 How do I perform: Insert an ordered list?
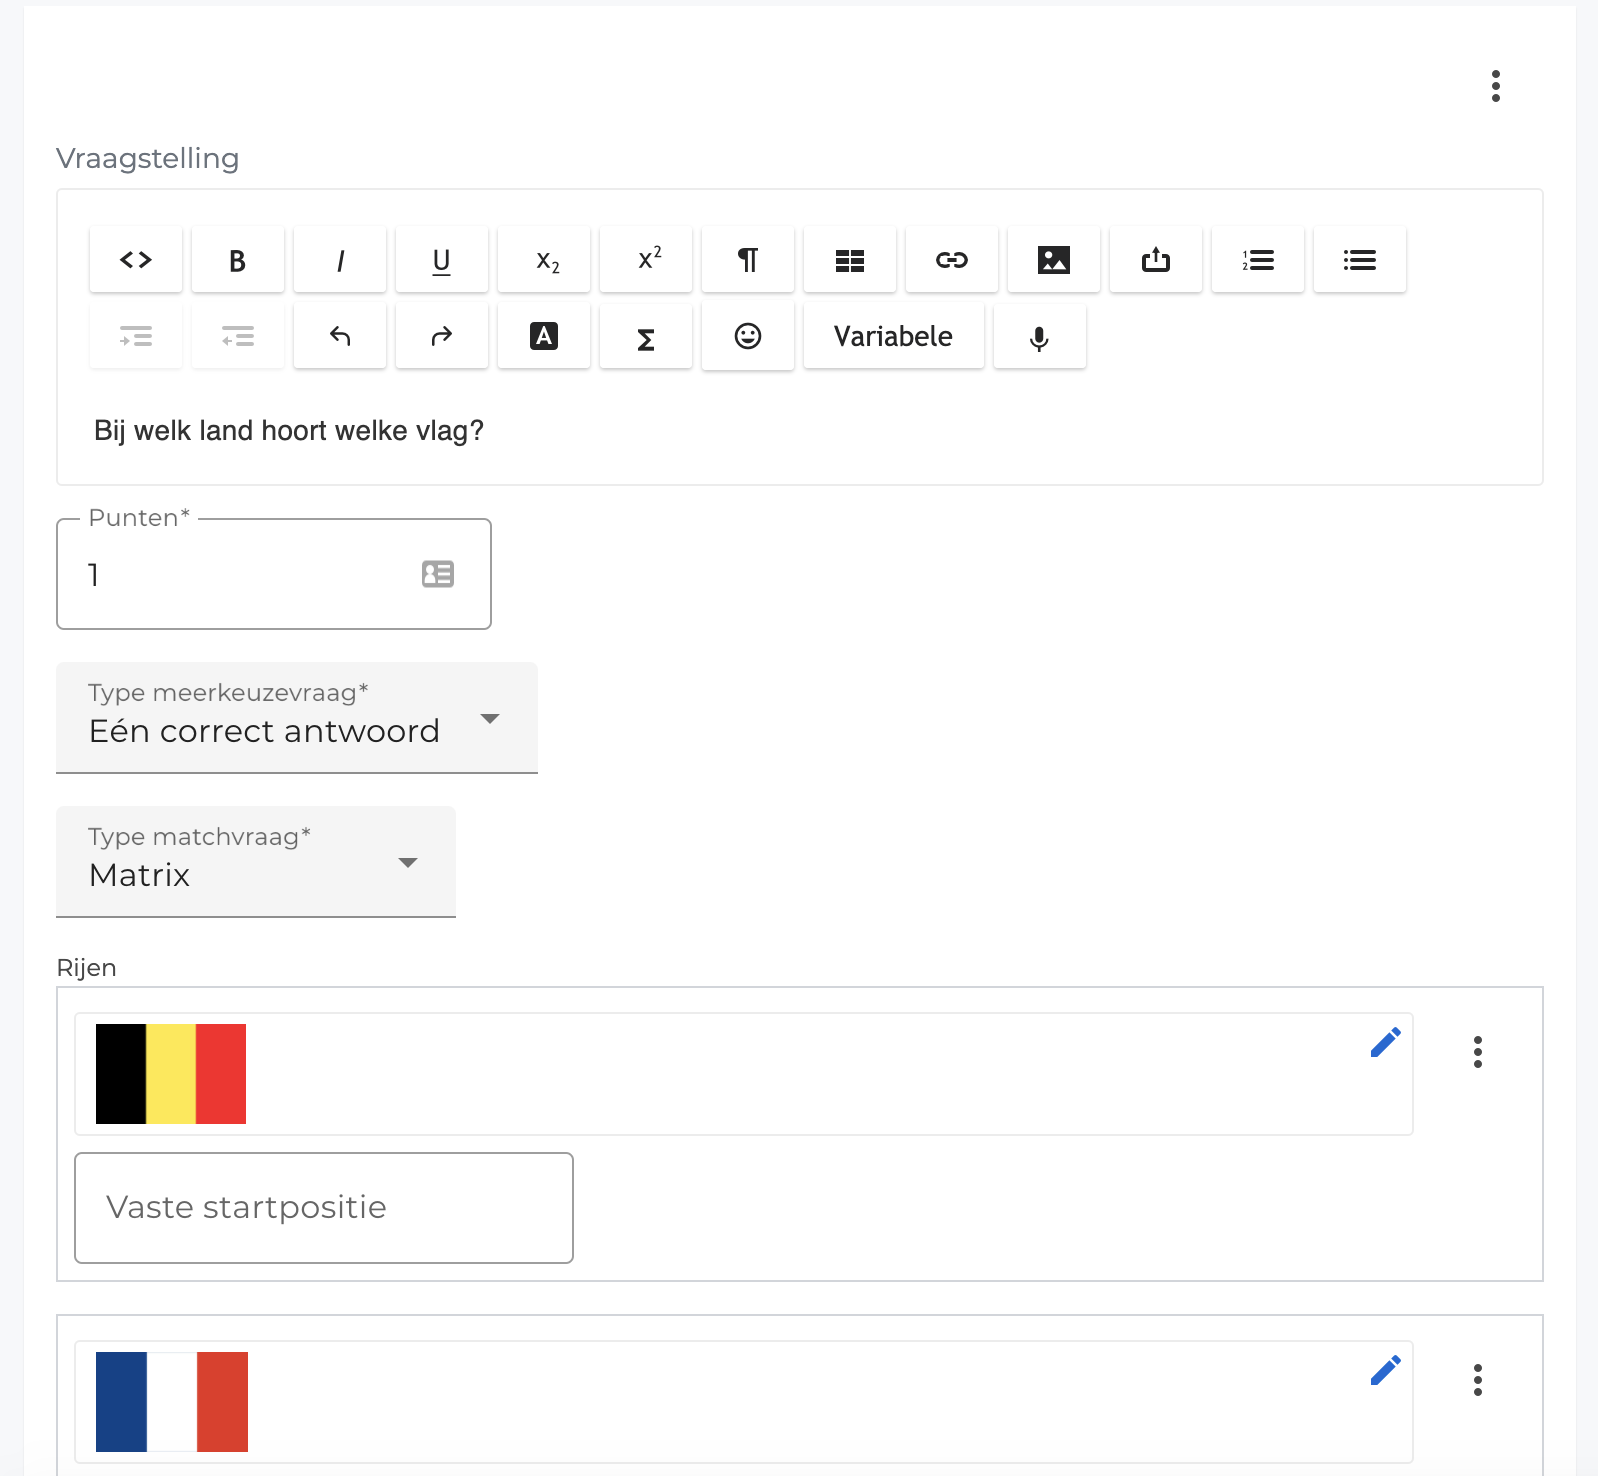click(x=1258, y=260)
